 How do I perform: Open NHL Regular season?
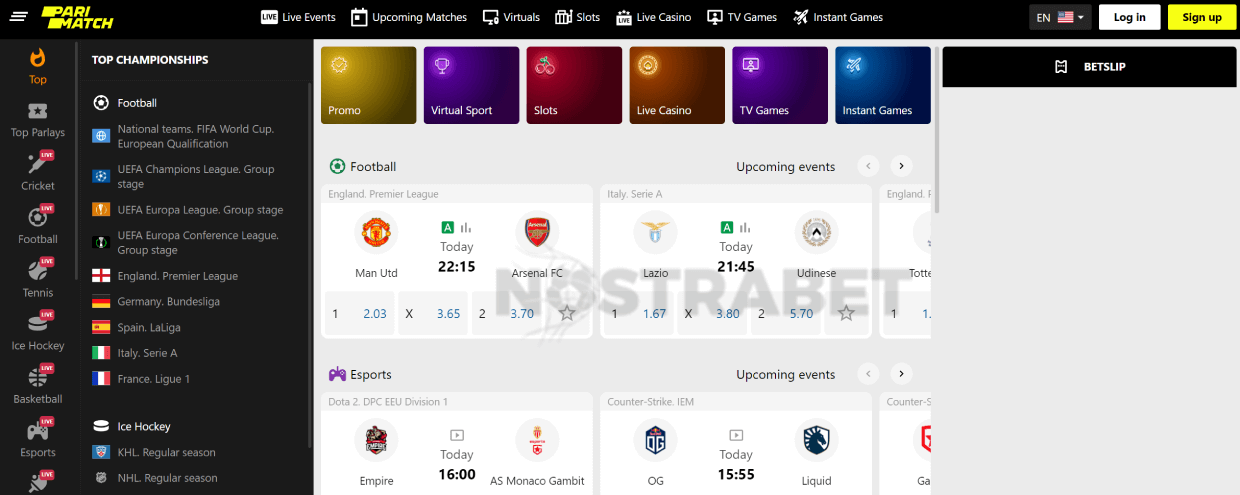pos(155,478)
